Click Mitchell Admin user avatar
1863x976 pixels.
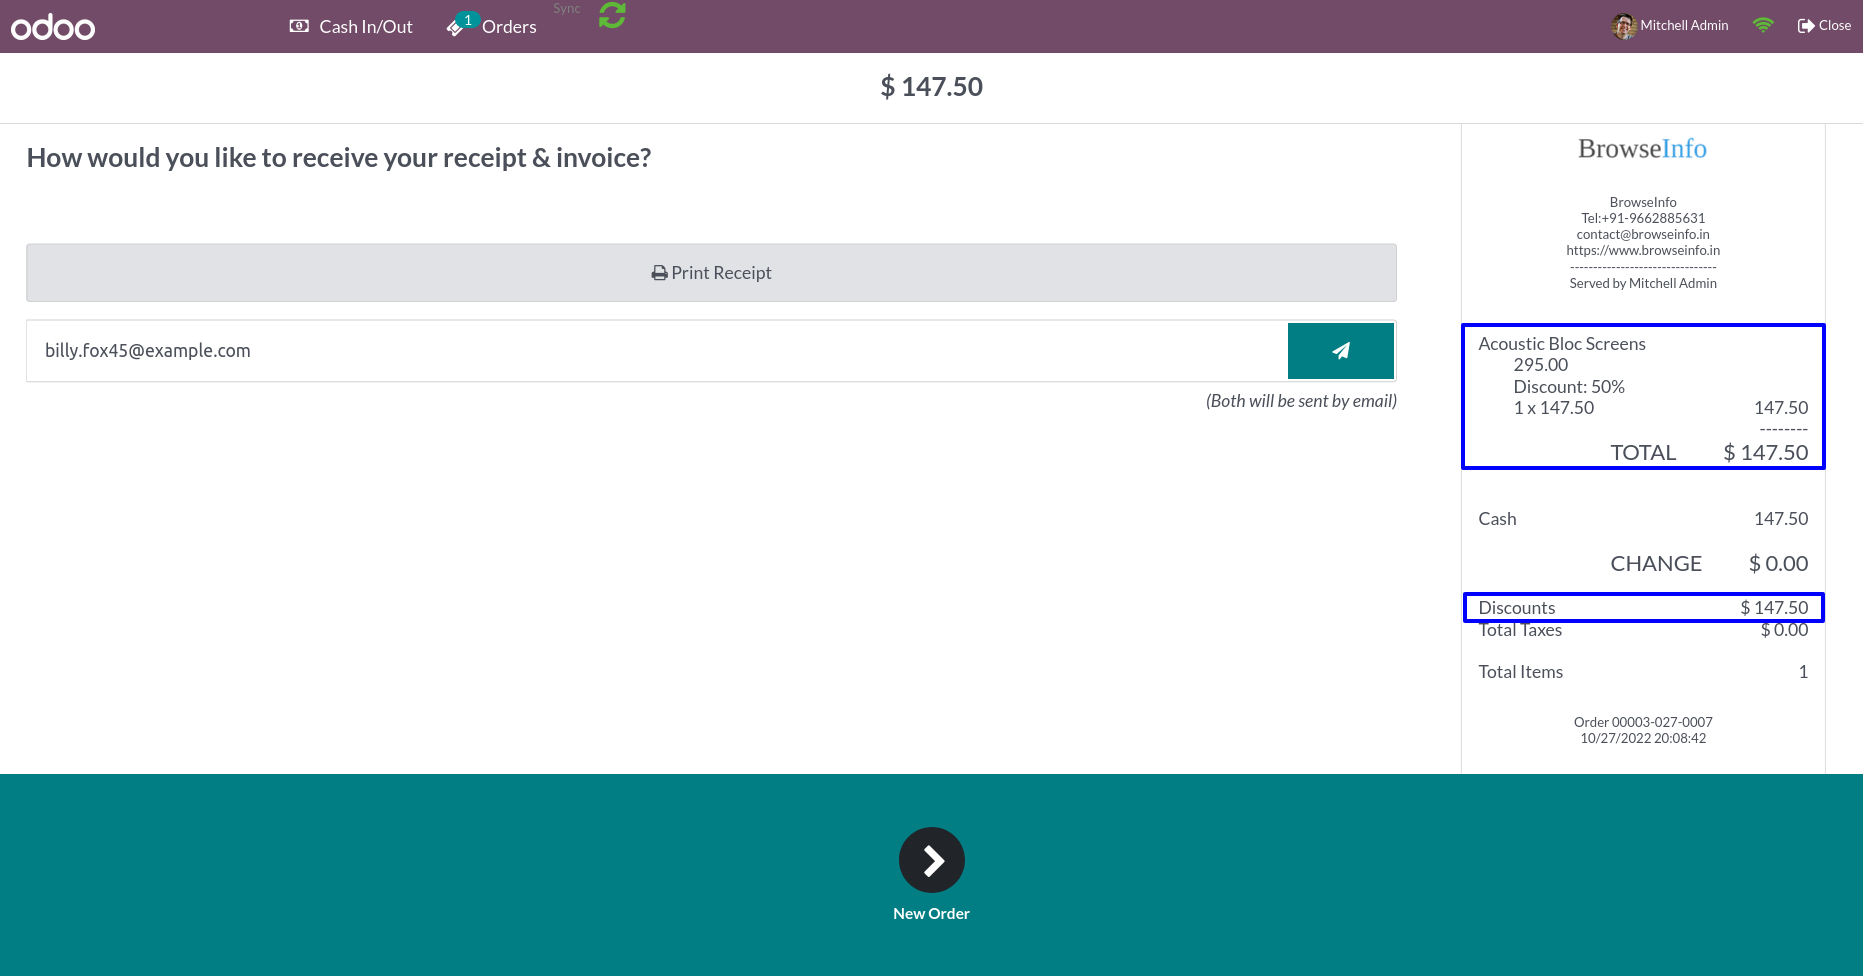pos(1623,26)
